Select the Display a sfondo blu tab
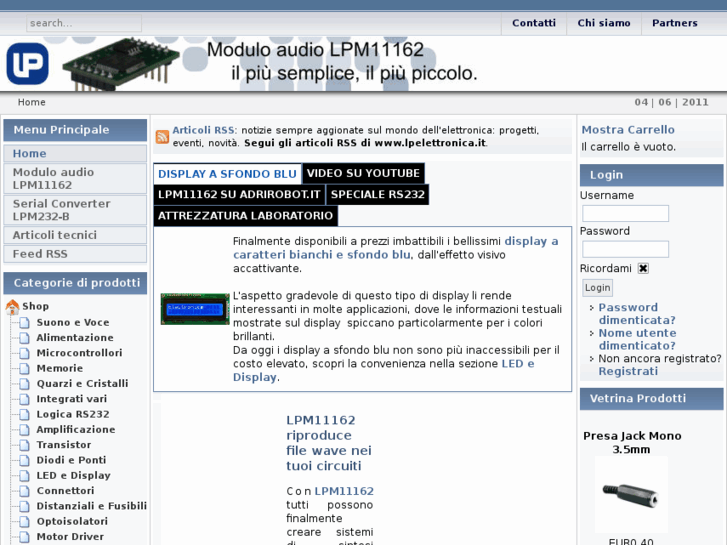The image size is (727, 545). pyautogui.click(x=227, y=173)
